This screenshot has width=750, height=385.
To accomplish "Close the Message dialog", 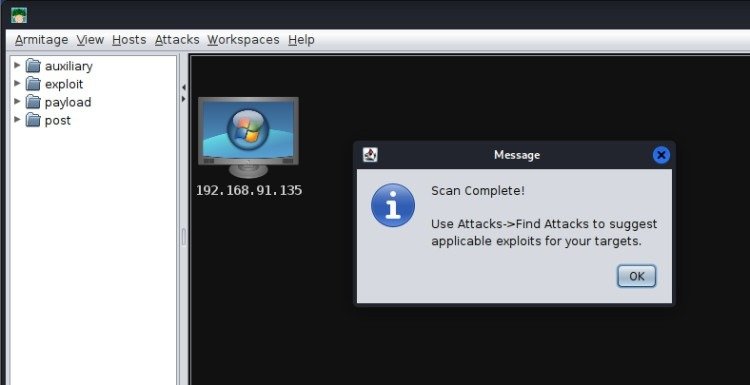I will tap(661, 155).
